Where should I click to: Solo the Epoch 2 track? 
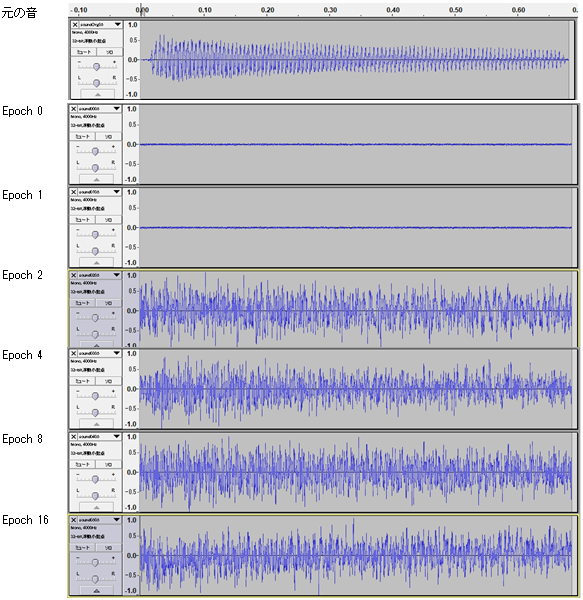[x=108, y=303]
